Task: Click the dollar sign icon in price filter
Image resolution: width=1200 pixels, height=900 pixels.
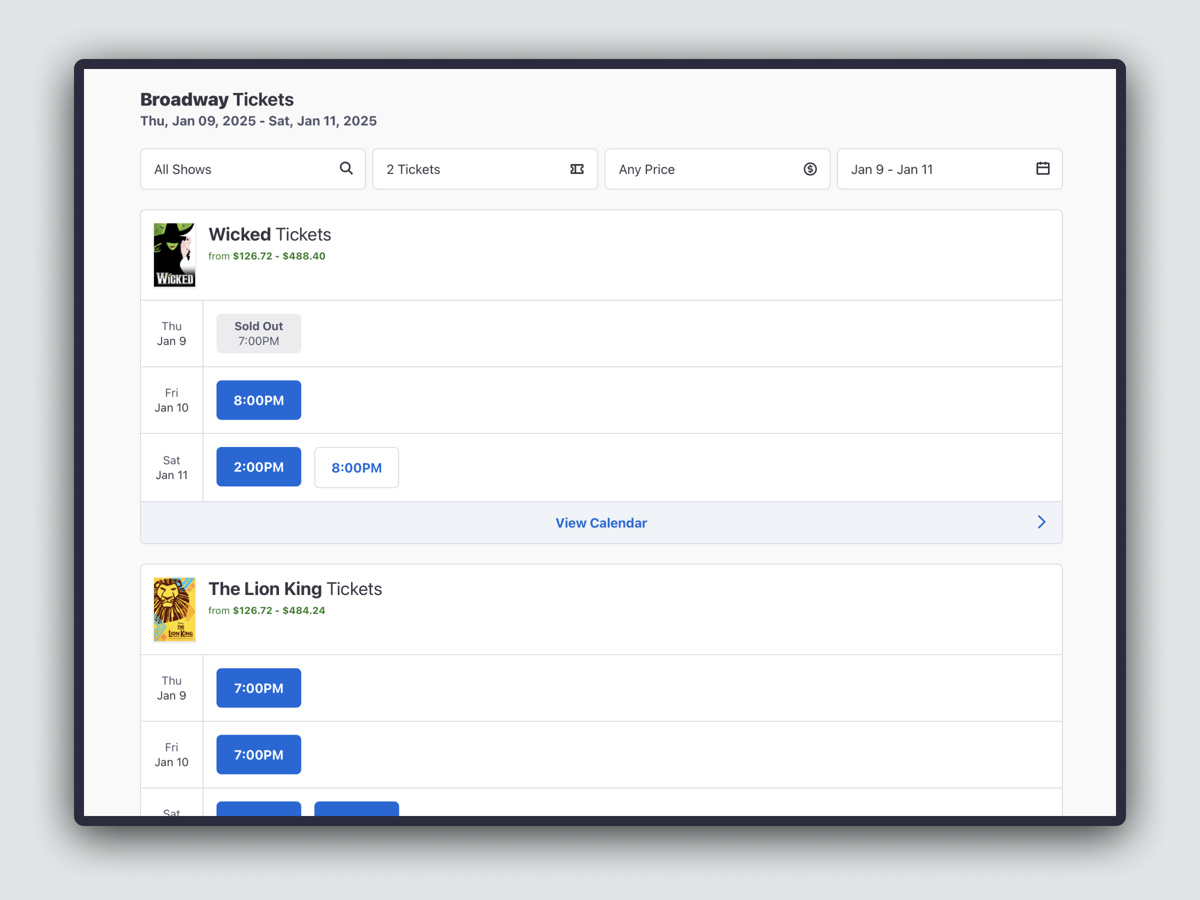Action: [x=810, y=169]
